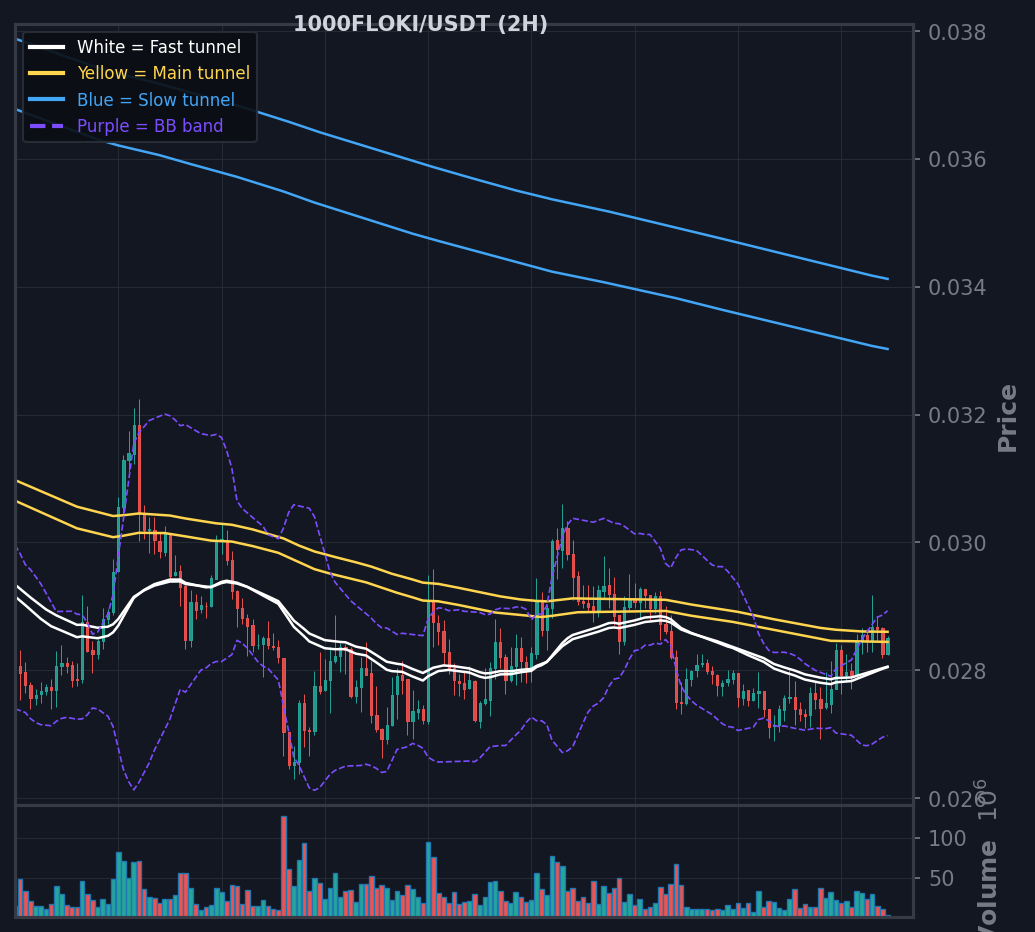Click the 50 volume axis label

pos(941,879)
